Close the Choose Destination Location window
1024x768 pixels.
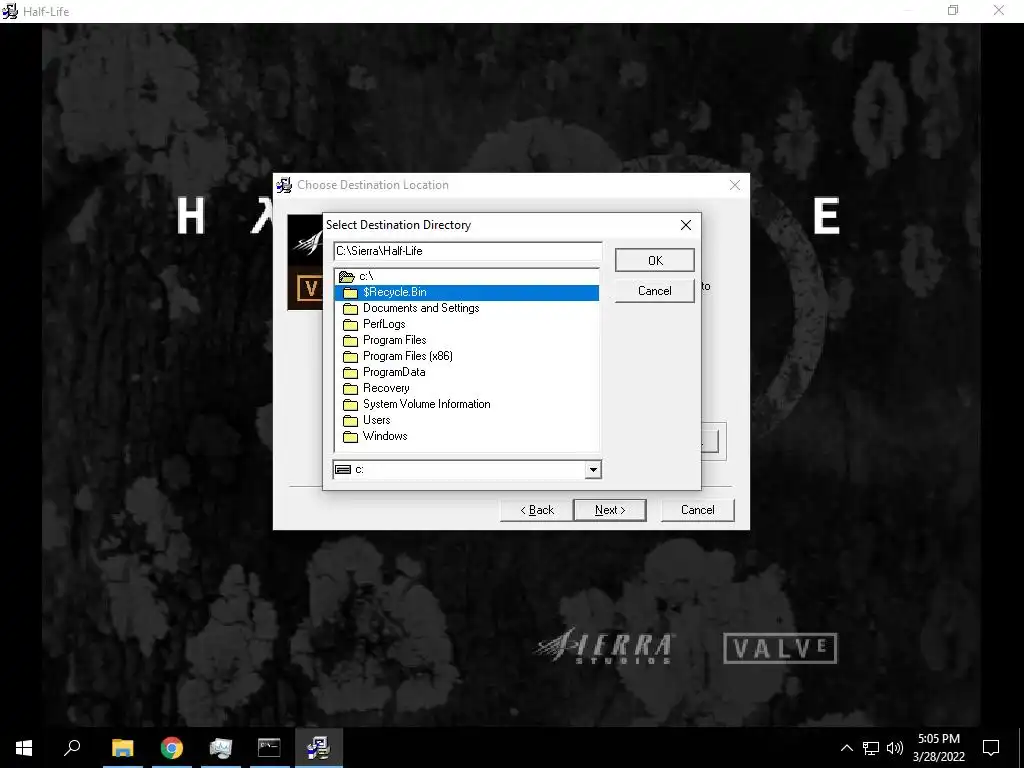click(735, 185)
